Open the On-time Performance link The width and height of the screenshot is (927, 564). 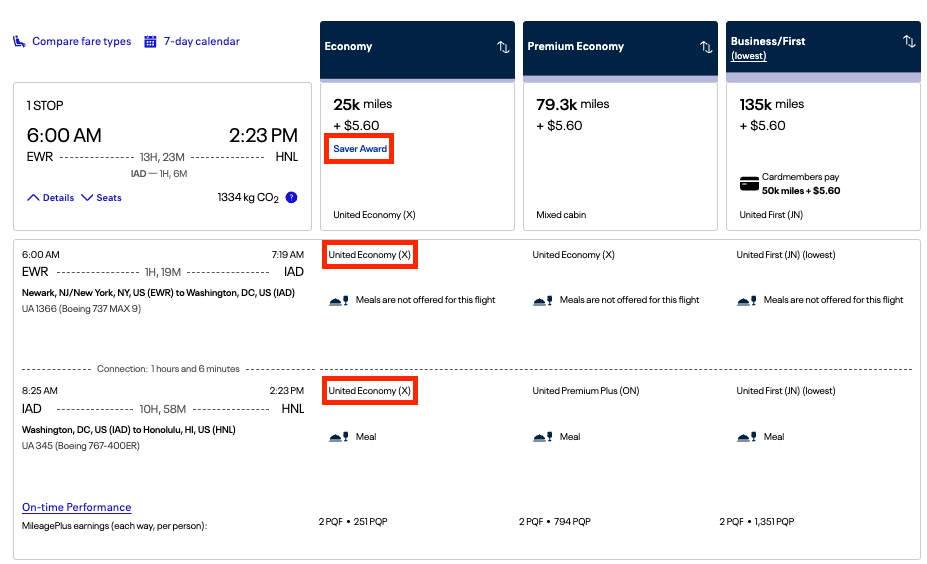(x=77, y=507)
